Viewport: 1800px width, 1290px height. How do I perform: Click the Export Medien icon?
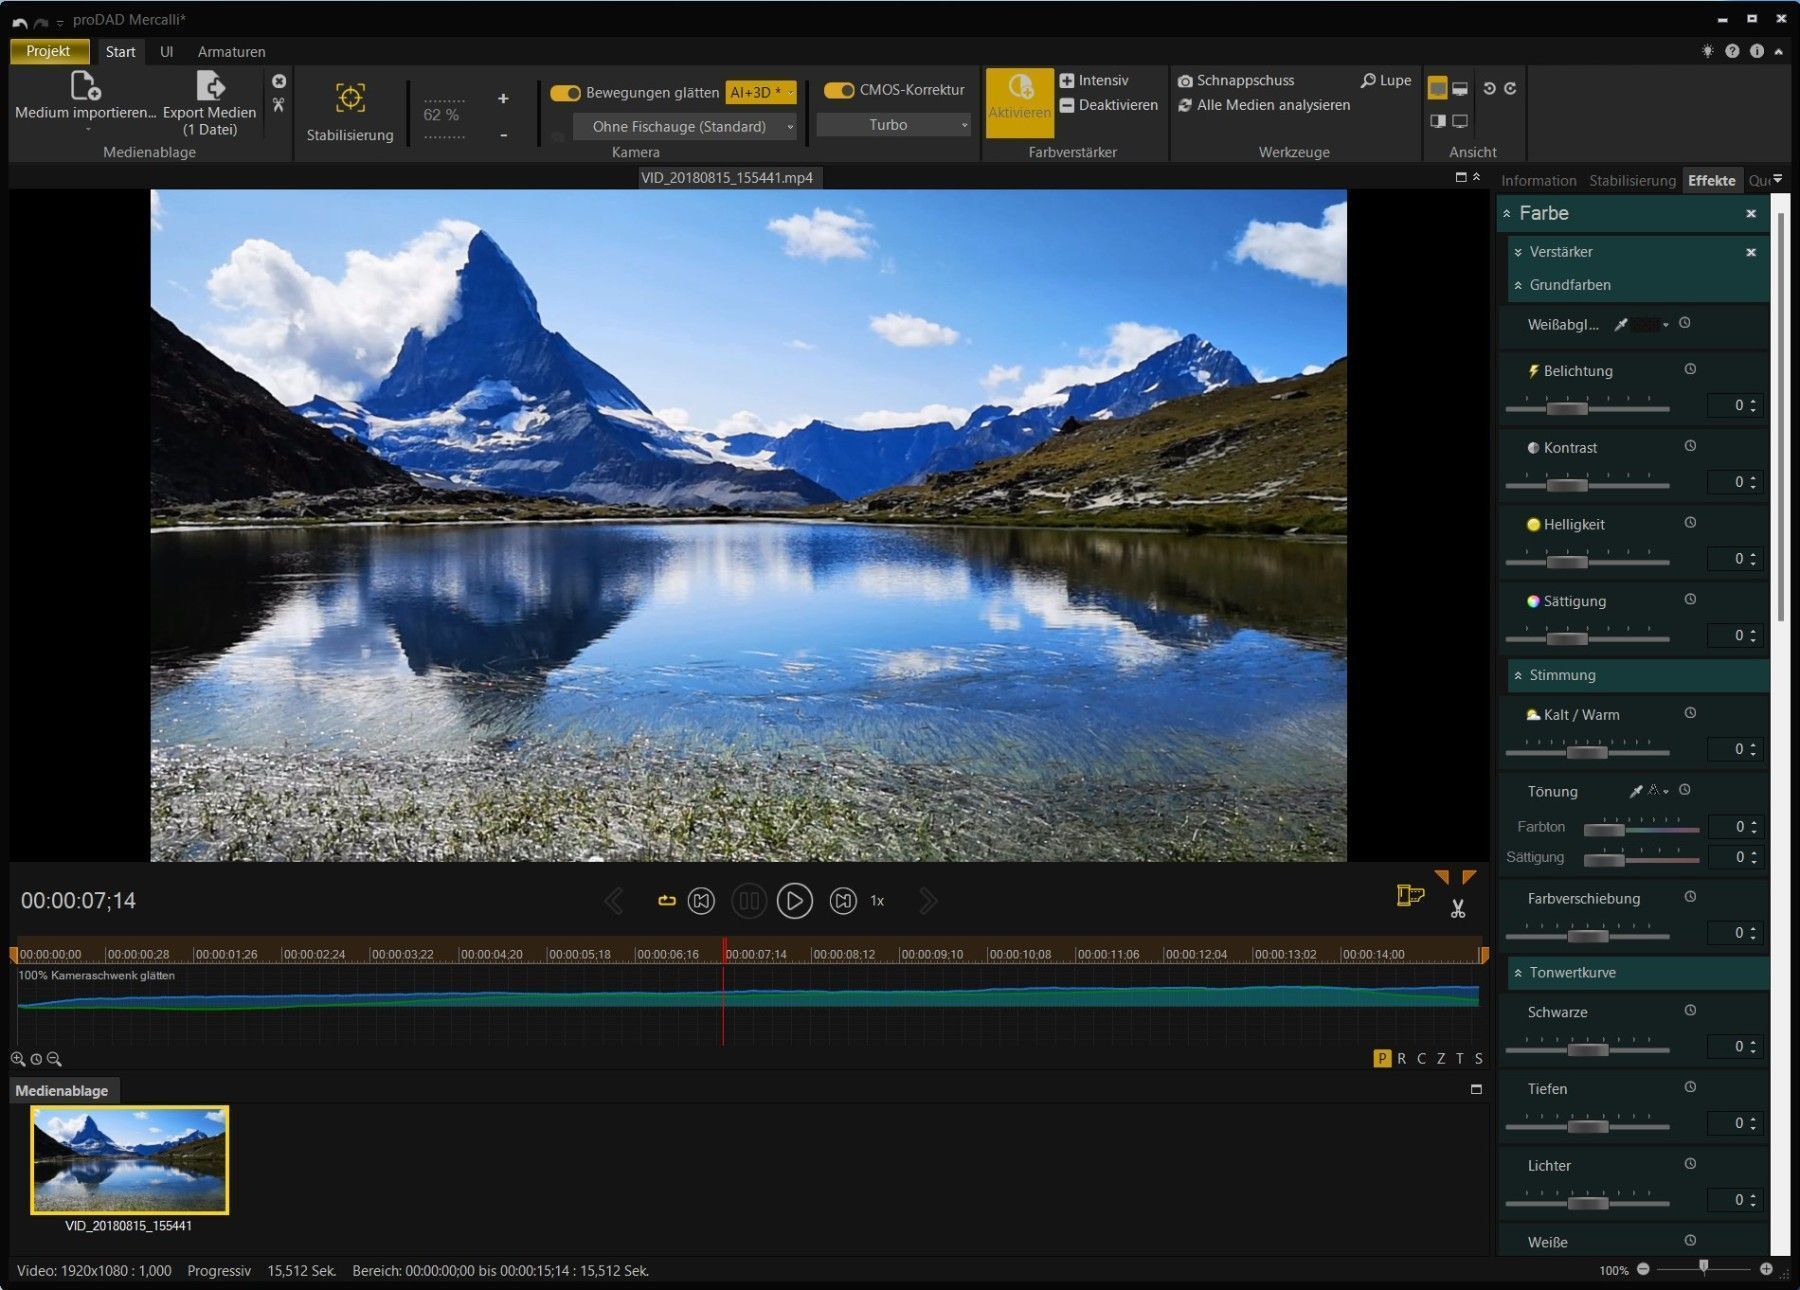(x=210, y=87)
